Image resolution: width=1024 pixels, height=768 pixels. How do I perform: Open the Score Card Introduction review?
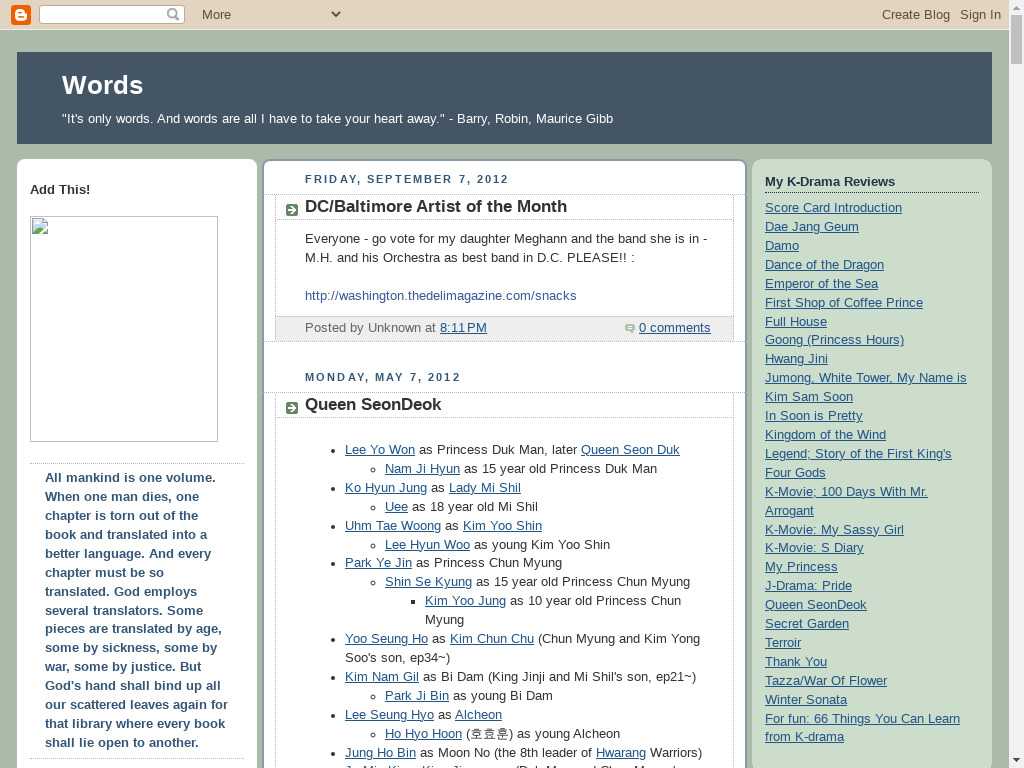[x=833, y=208]
